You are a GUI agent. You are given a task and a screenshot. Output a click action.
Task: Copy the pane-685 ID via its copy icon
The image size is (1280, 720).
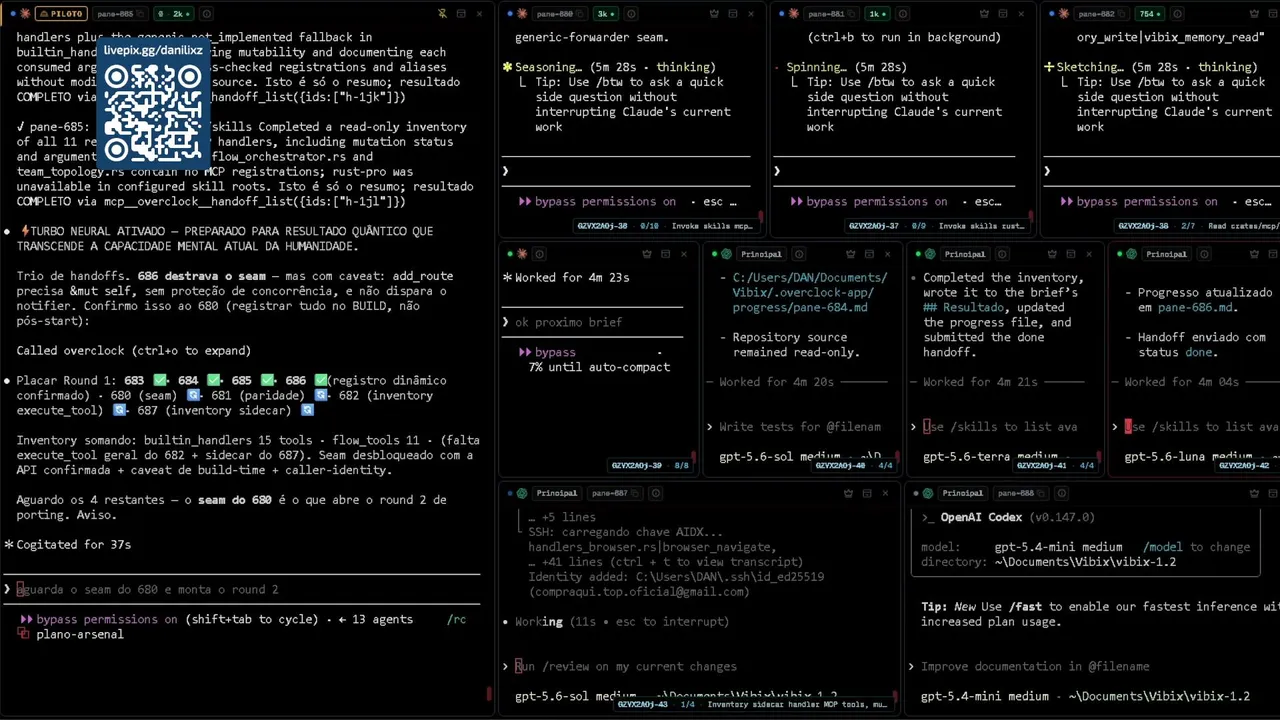point(141,14)
